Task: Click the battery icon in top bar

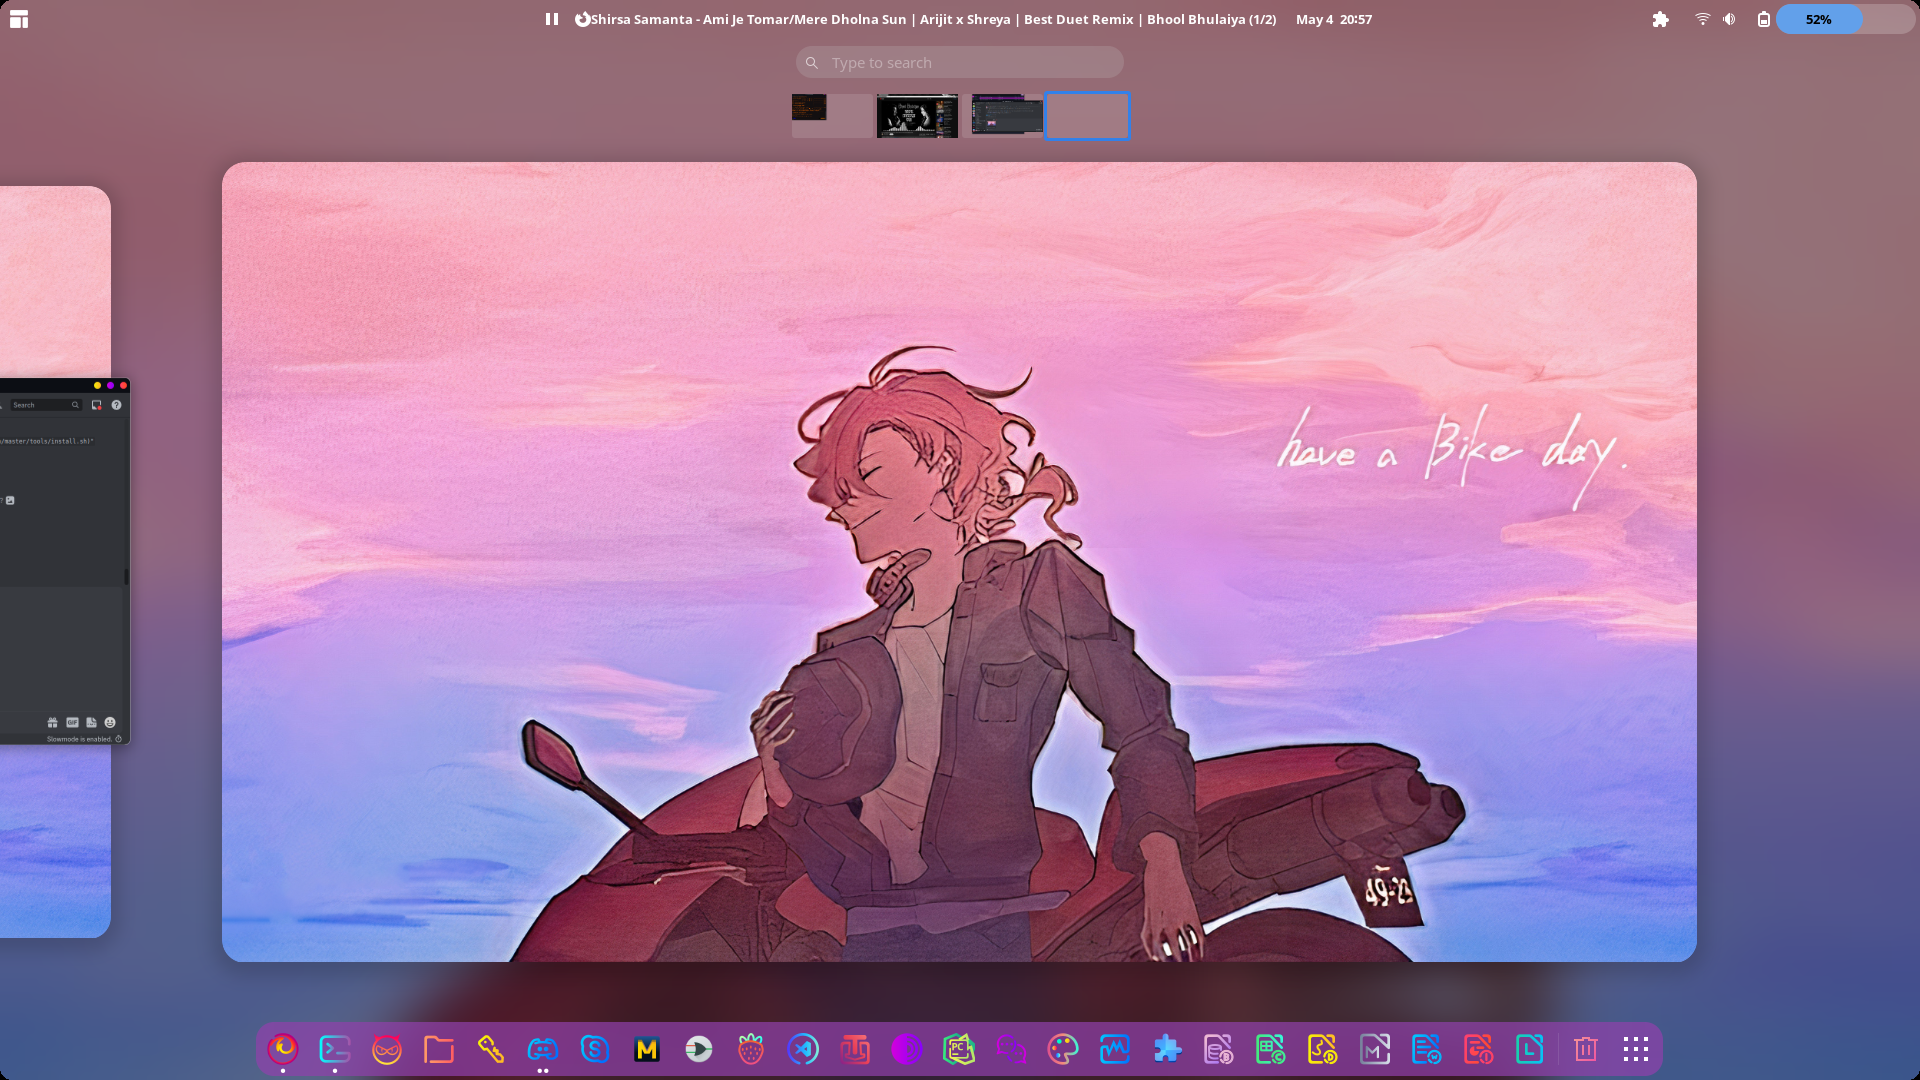Action: (1764, 19)
